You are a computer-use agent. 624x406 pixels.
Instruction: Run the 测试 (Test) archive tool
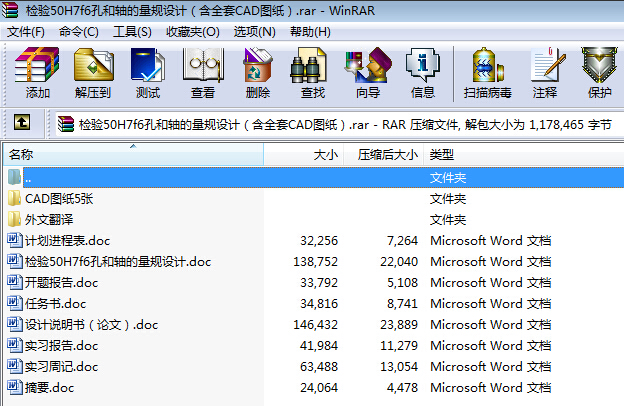[148, 65]
